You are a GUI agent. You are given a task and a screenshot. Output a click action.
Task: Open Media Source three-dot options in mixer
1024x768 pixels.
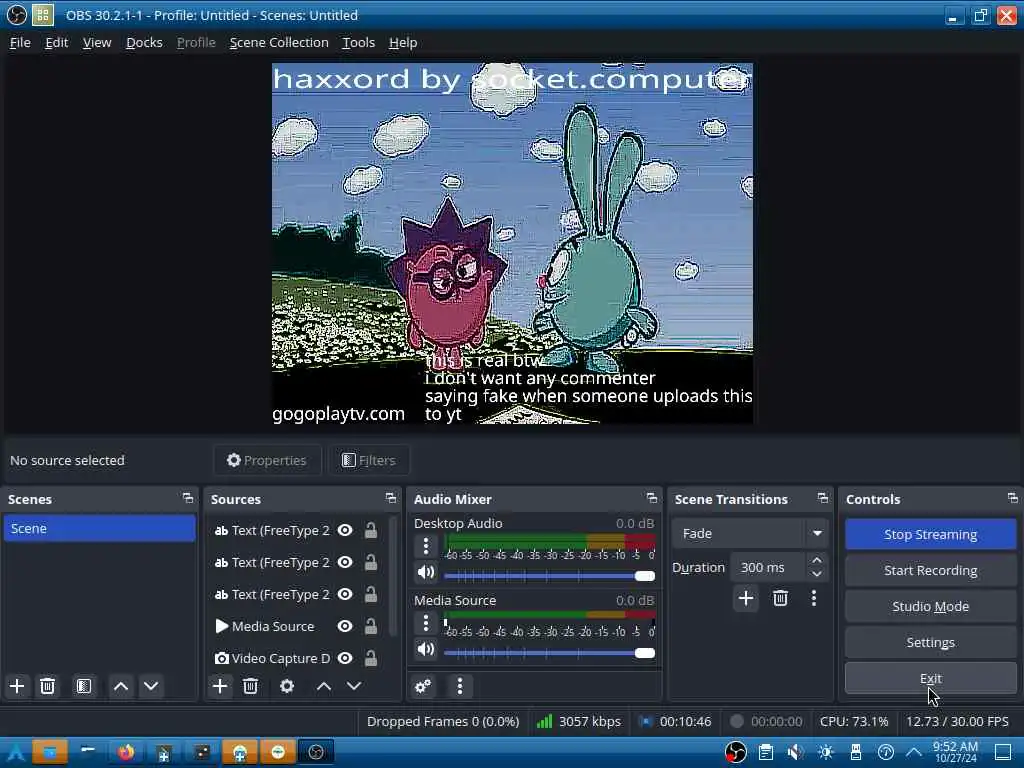426,623
